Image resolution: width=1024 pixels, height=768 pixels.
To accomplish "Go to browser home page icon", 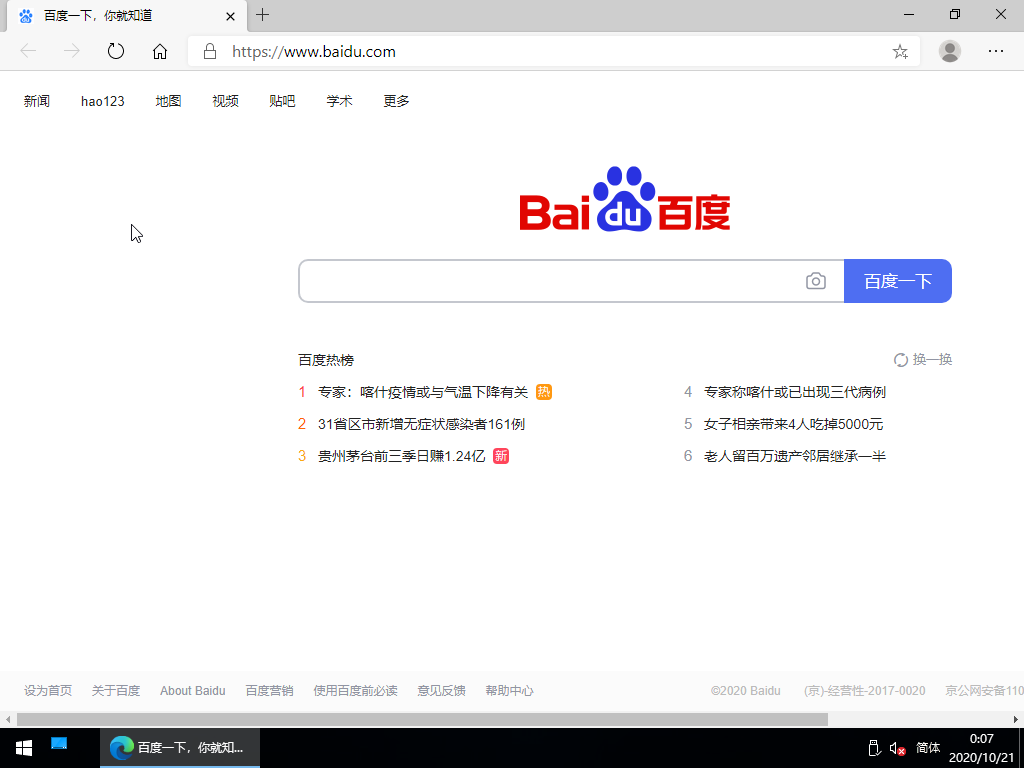I will [159, 51].
